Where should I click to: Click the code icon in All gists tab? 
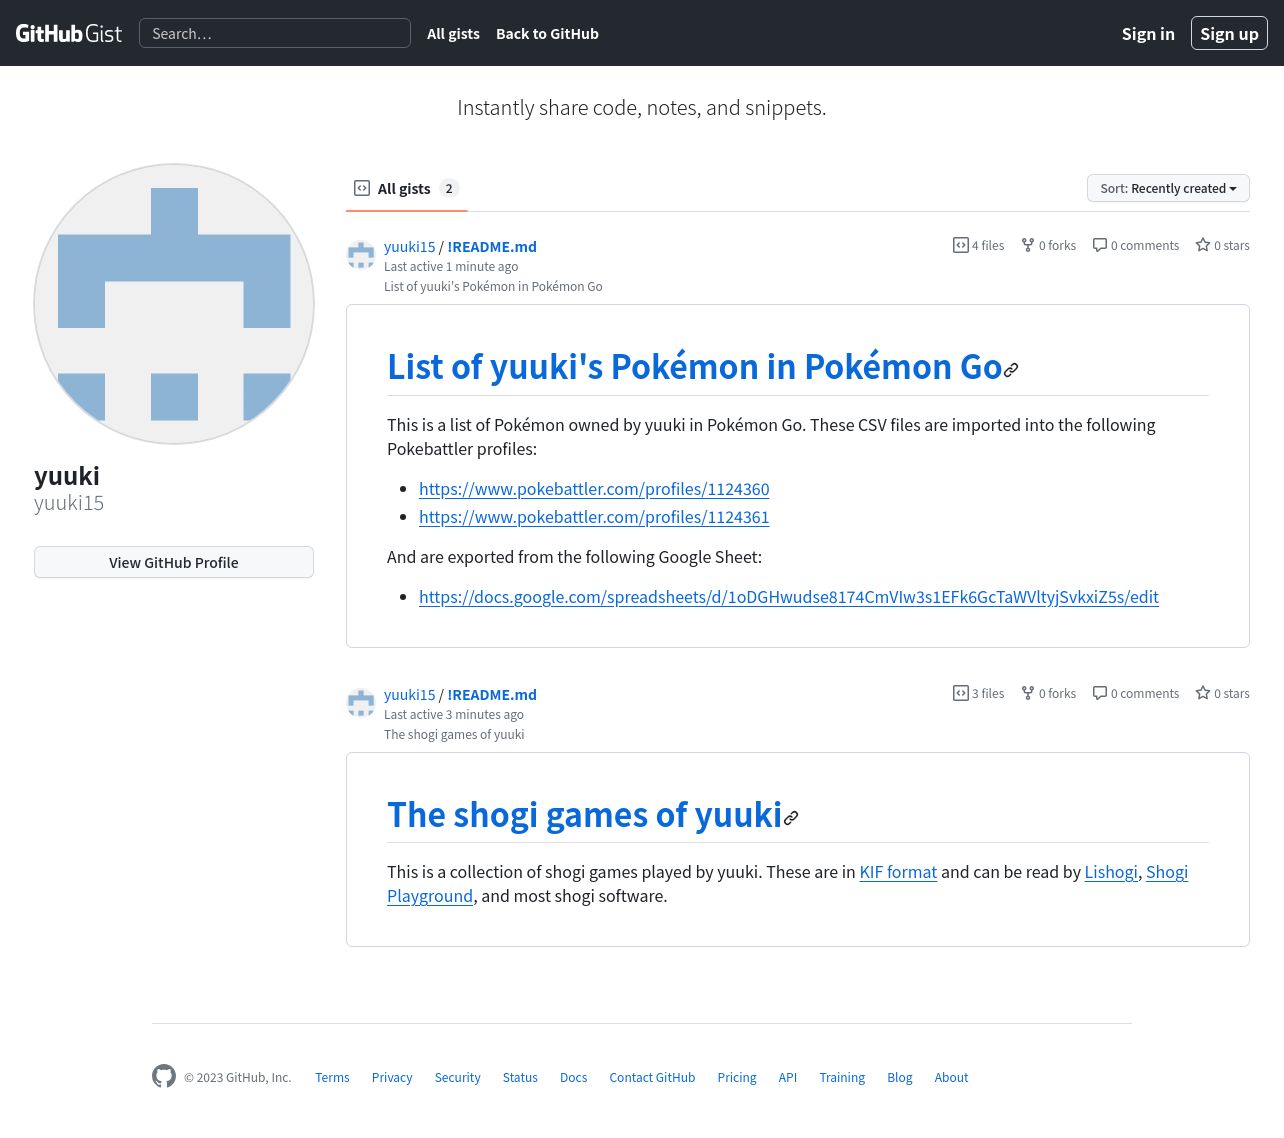[362, 188]
